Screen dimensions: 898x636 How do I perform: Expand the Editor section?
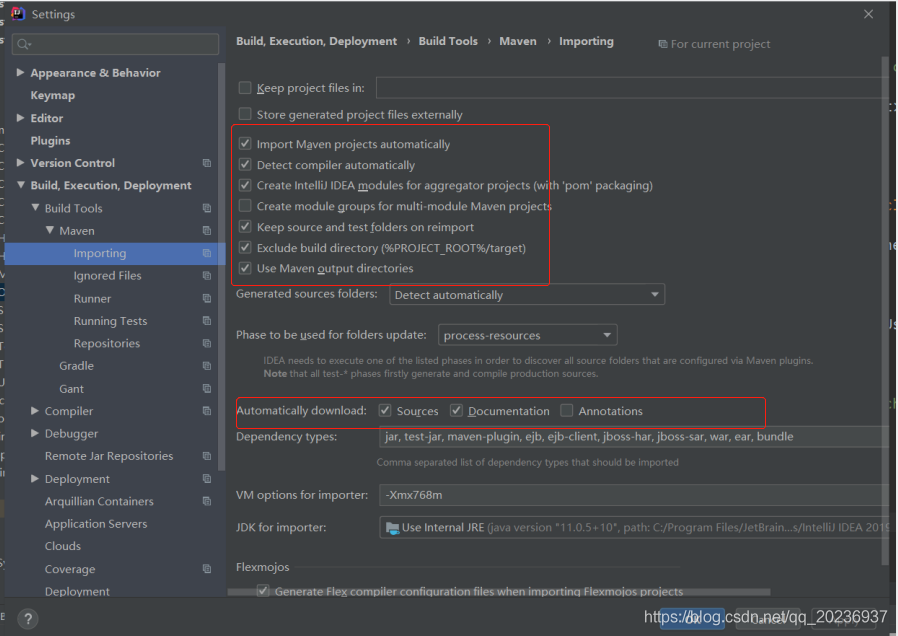(x=21, y=117)
